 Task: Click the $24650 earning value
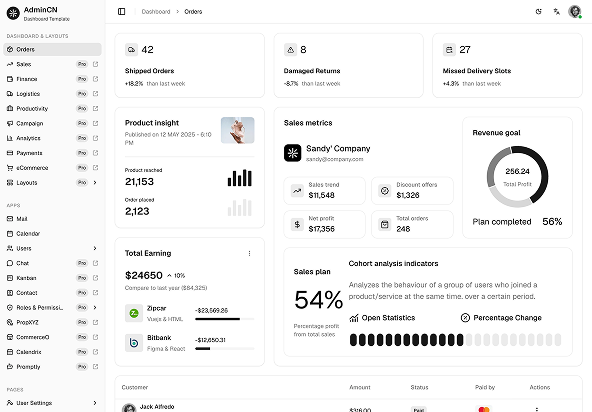point(144,275)
